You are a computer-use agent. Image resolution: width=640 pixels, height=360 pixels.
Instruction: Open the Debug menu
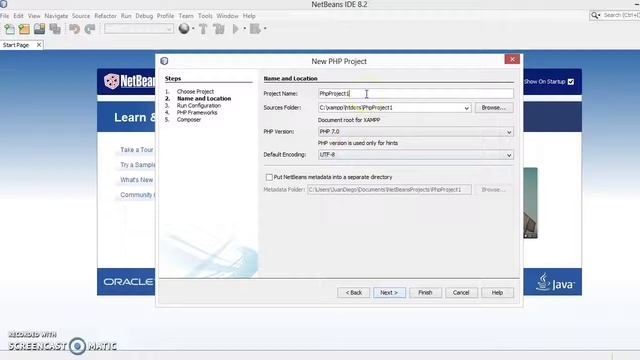[144, 16]
